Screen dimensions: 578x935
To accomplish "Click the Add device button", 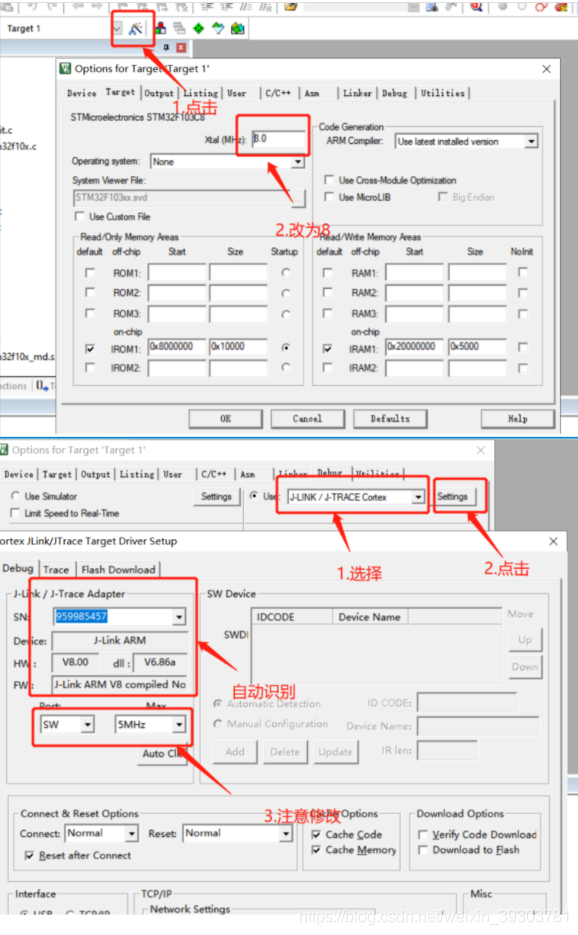I will [235, 751].
